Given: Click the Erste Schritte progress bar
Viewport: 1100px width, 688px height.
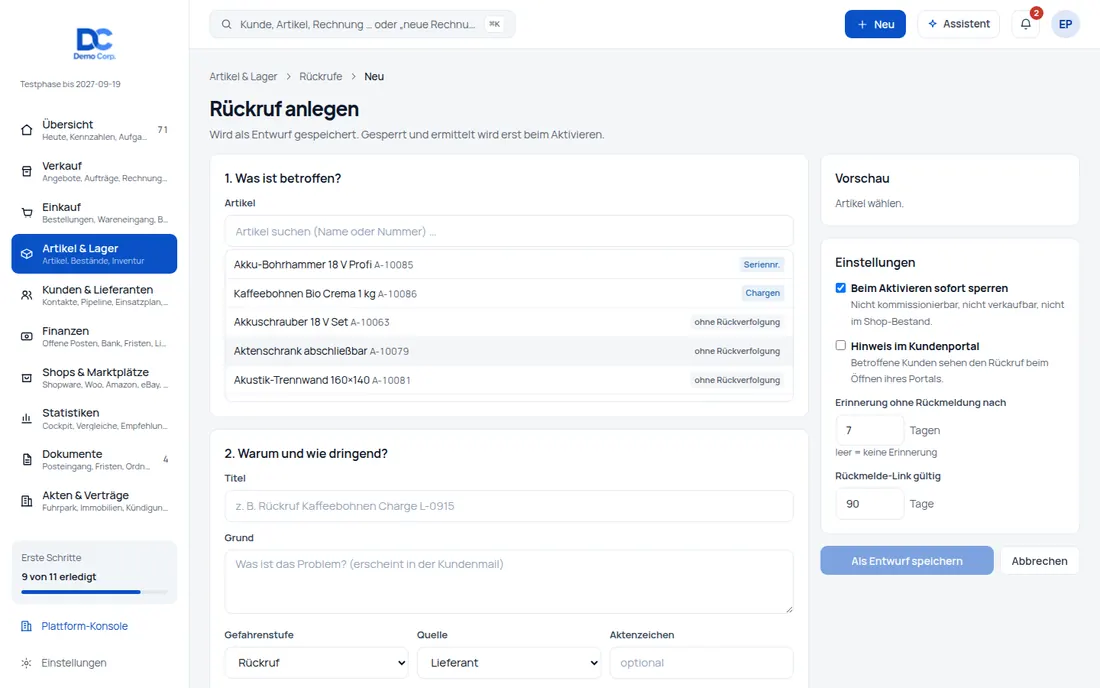Looking at the screenshot, I should 94,592.
